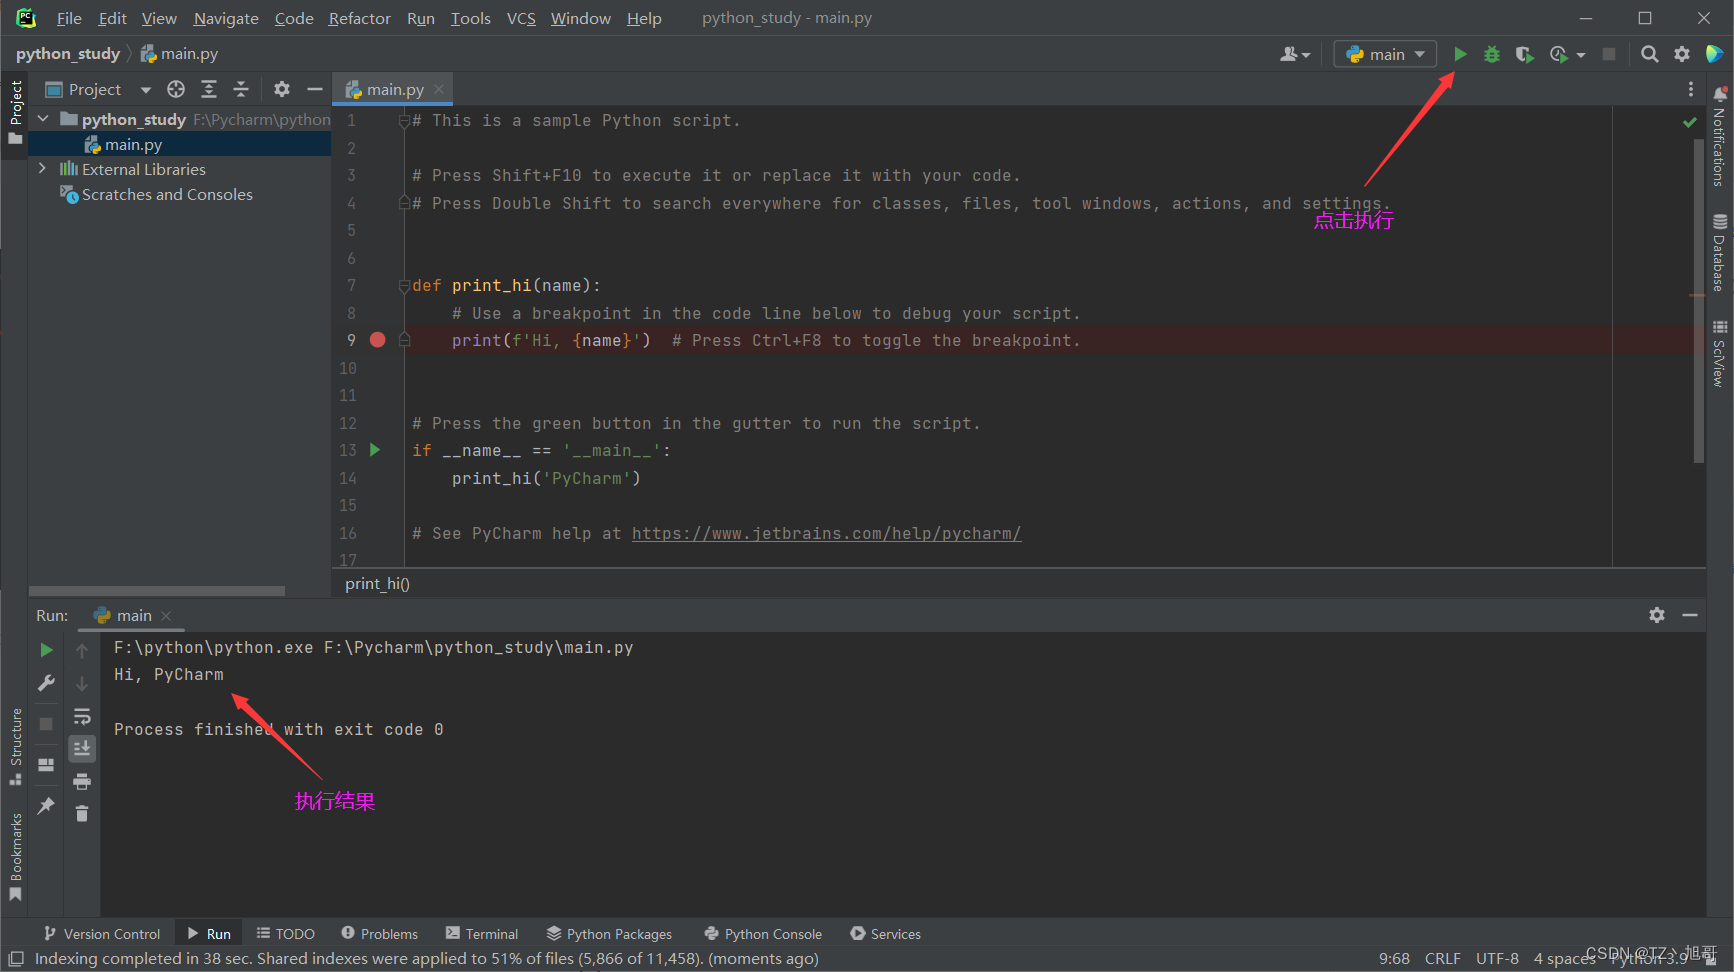Viewport: 1734px width, 972px height.
Task: Open the VCS menu
Action: [521, 18]
